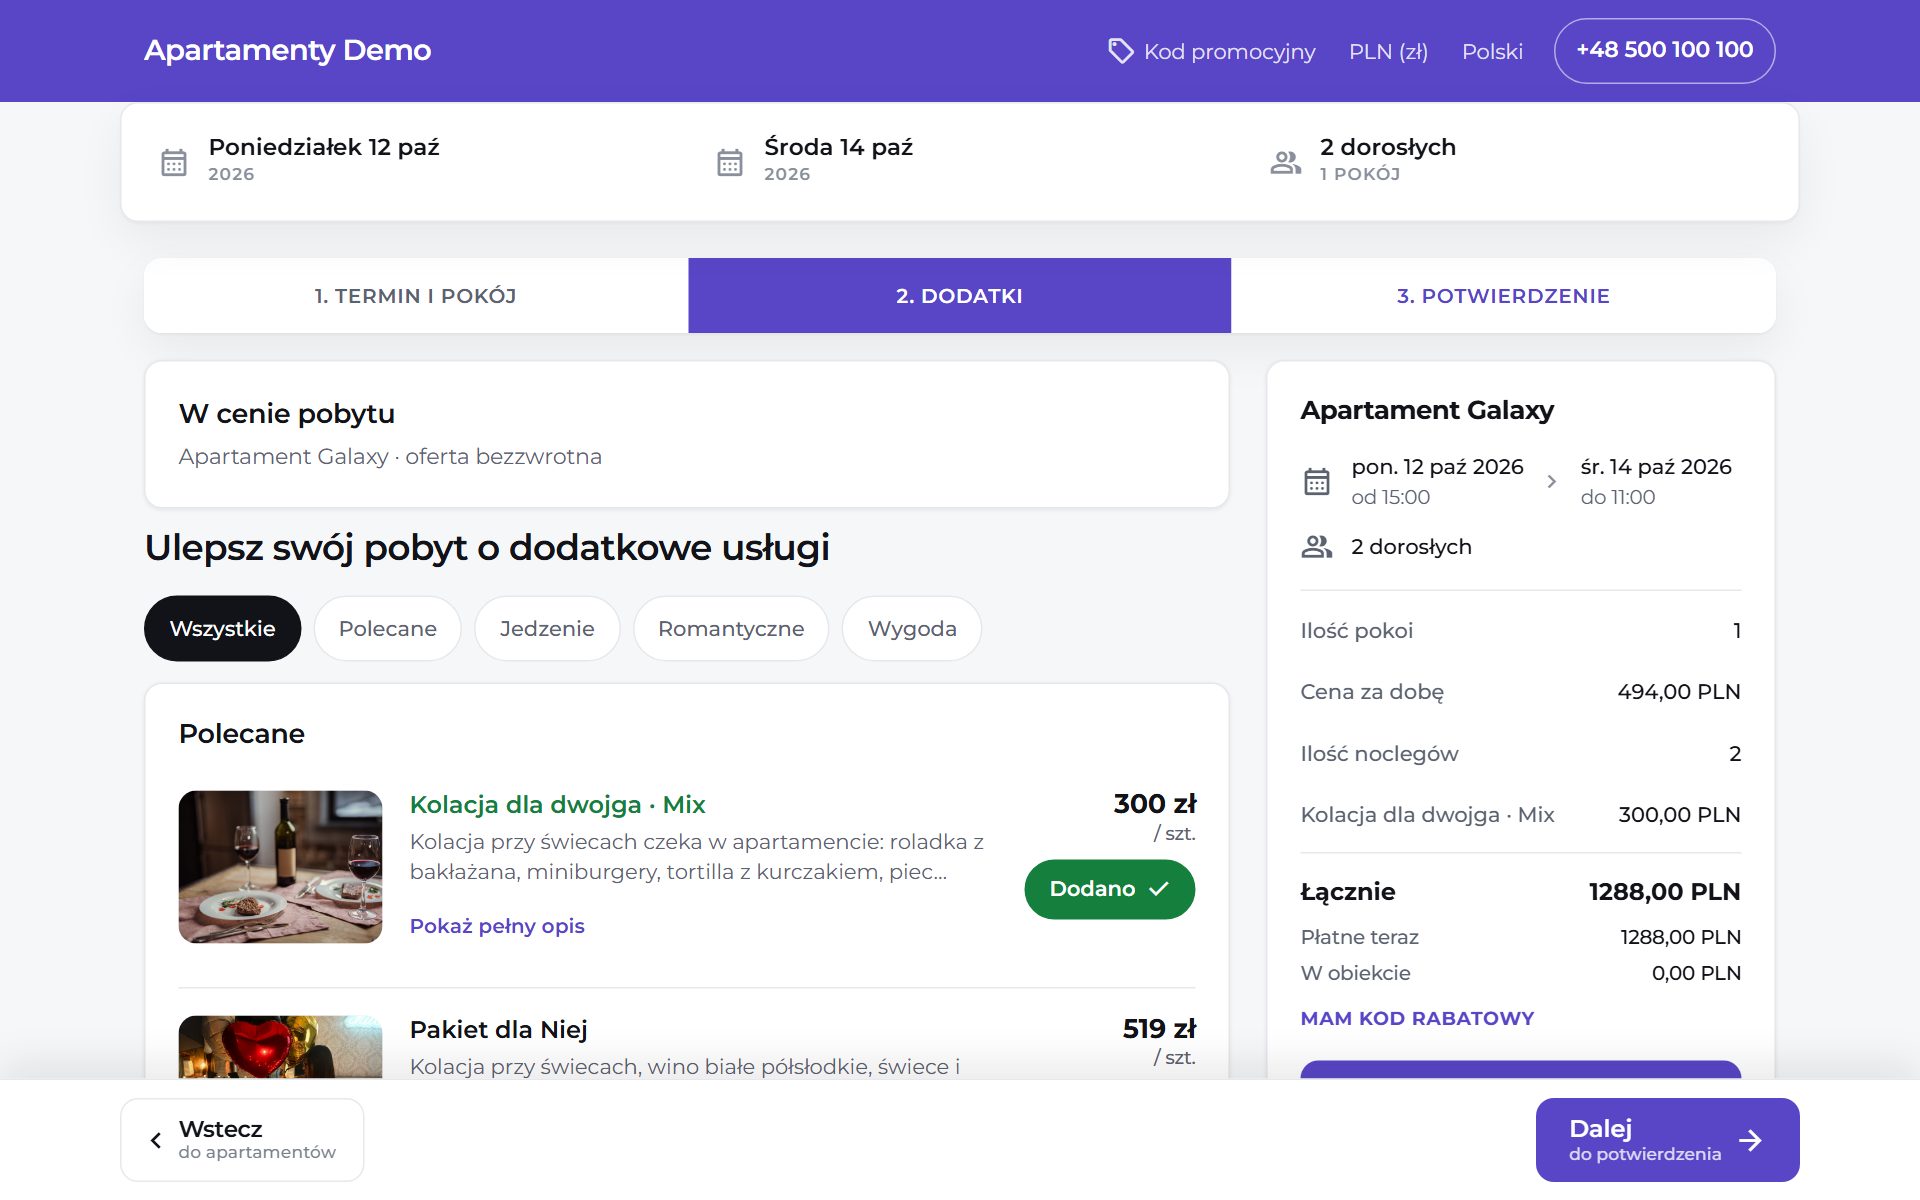1920x1200 pixels.
Task: Filter add-ons by Polecane
Action: pos(388,628)
